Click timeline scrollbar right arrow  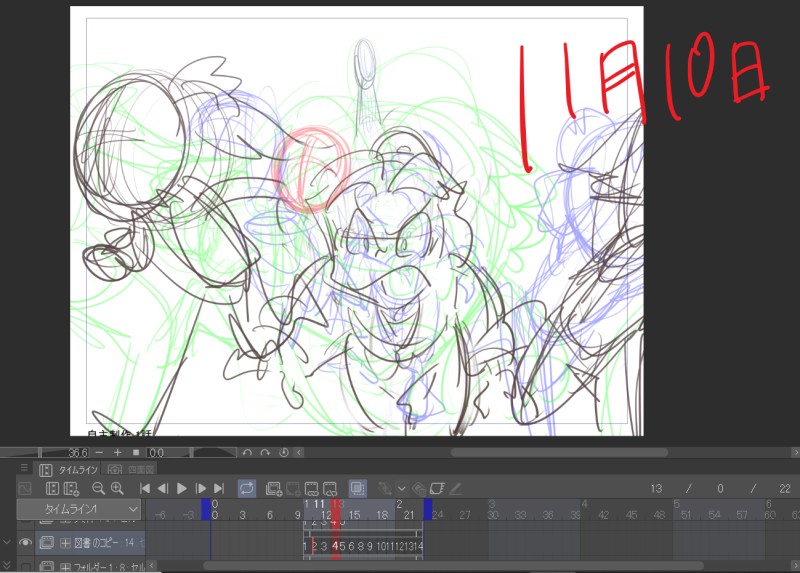(795, 565)
